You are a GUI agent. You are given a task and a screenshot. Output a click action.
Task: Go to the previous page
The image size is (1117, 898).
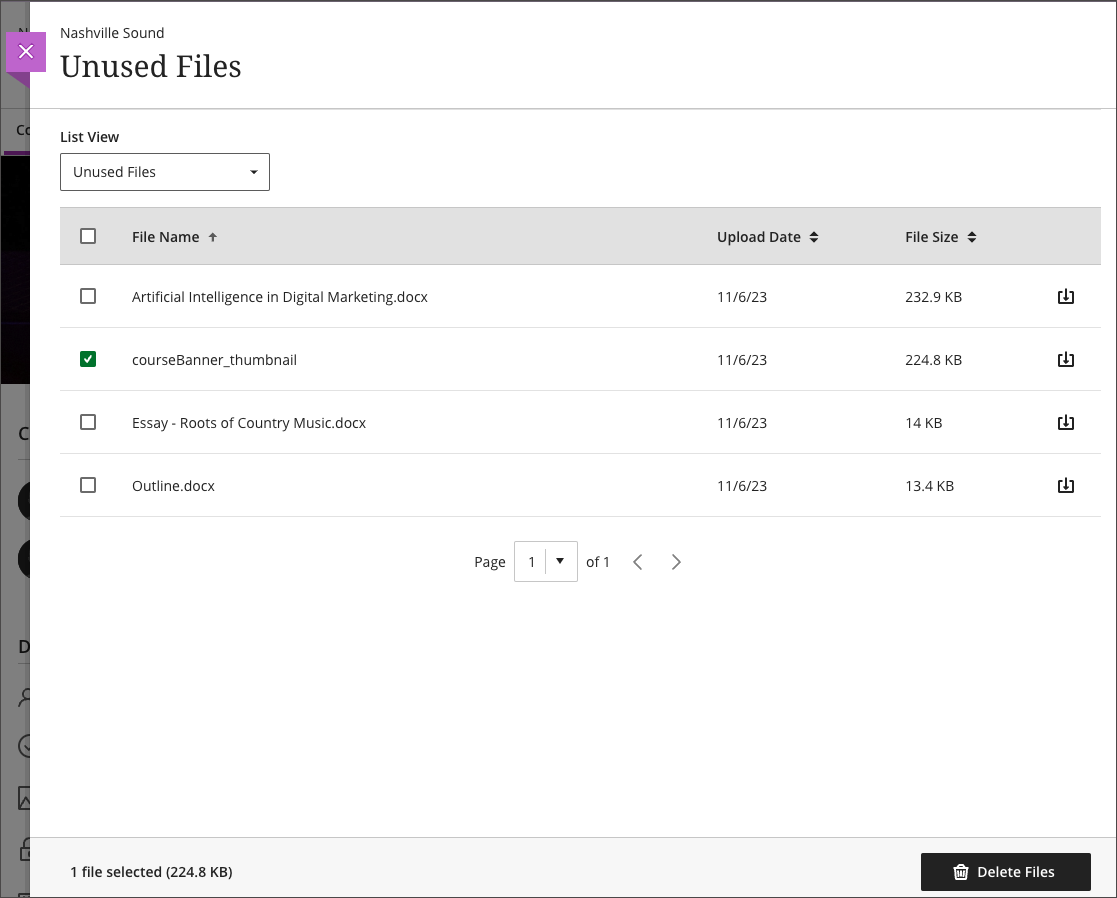point(638,561)
